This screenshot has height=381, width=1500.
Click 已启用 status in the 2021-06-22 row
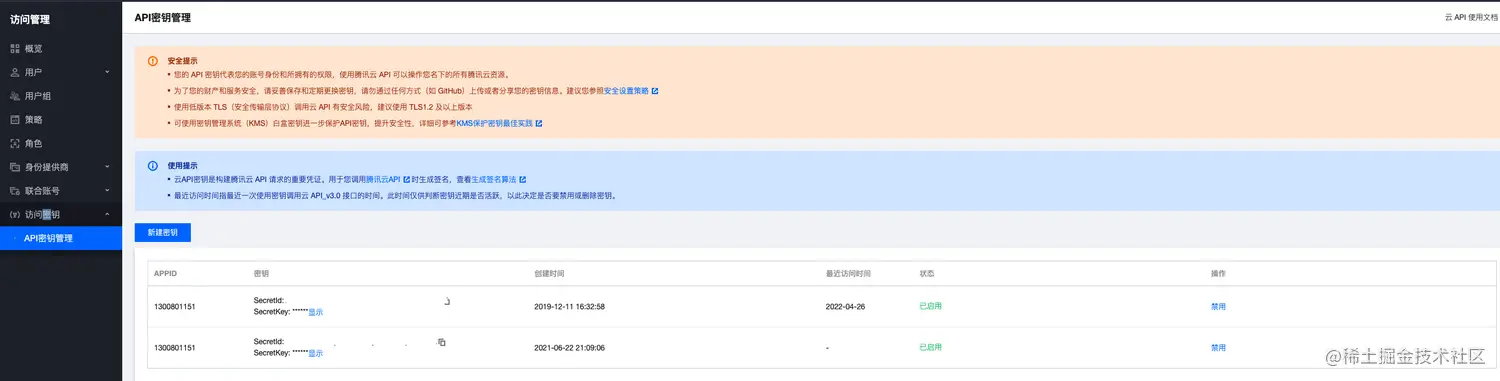coord(931,348)
